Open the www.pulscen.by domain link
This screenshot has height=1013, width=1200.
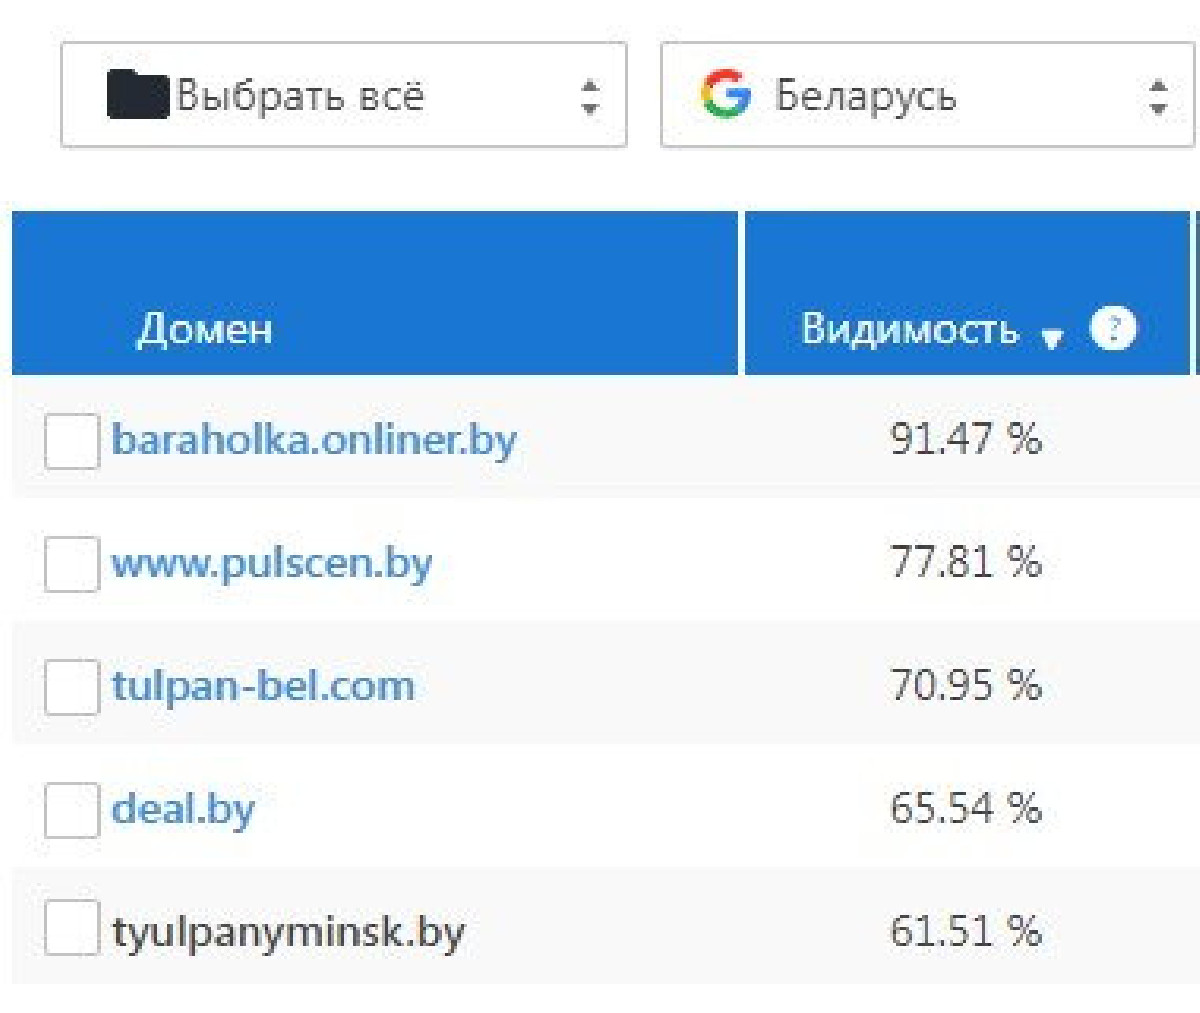(x=272, y=563)
